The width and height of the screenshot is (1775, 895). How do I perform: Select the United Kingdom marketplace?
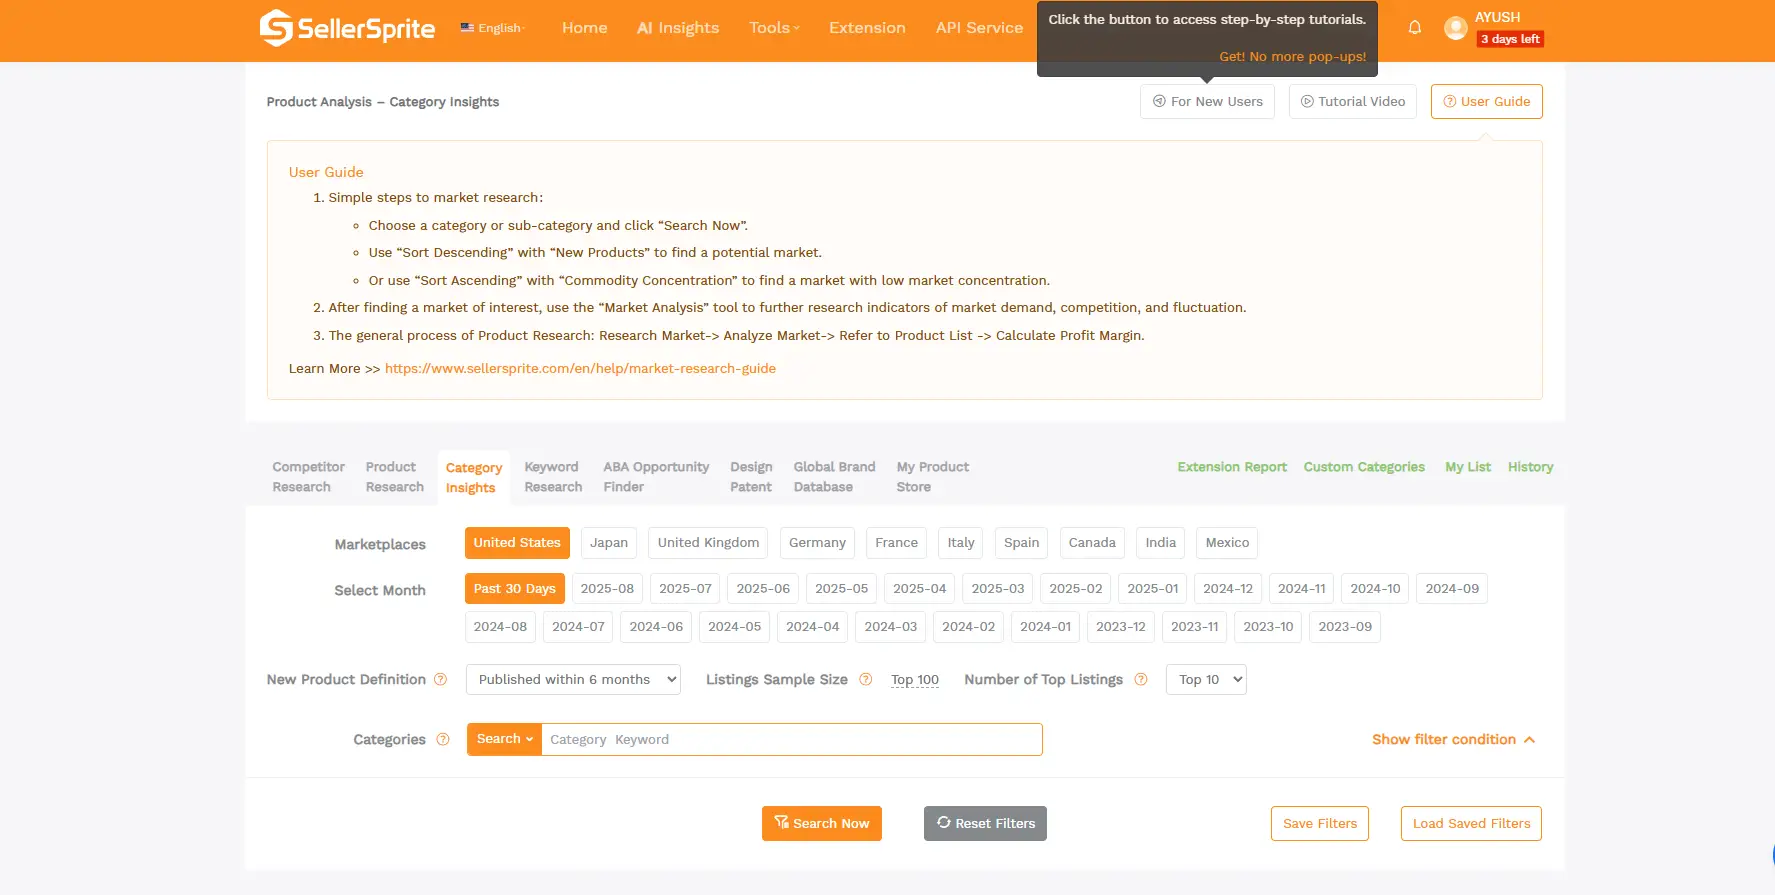coord(708,543)
